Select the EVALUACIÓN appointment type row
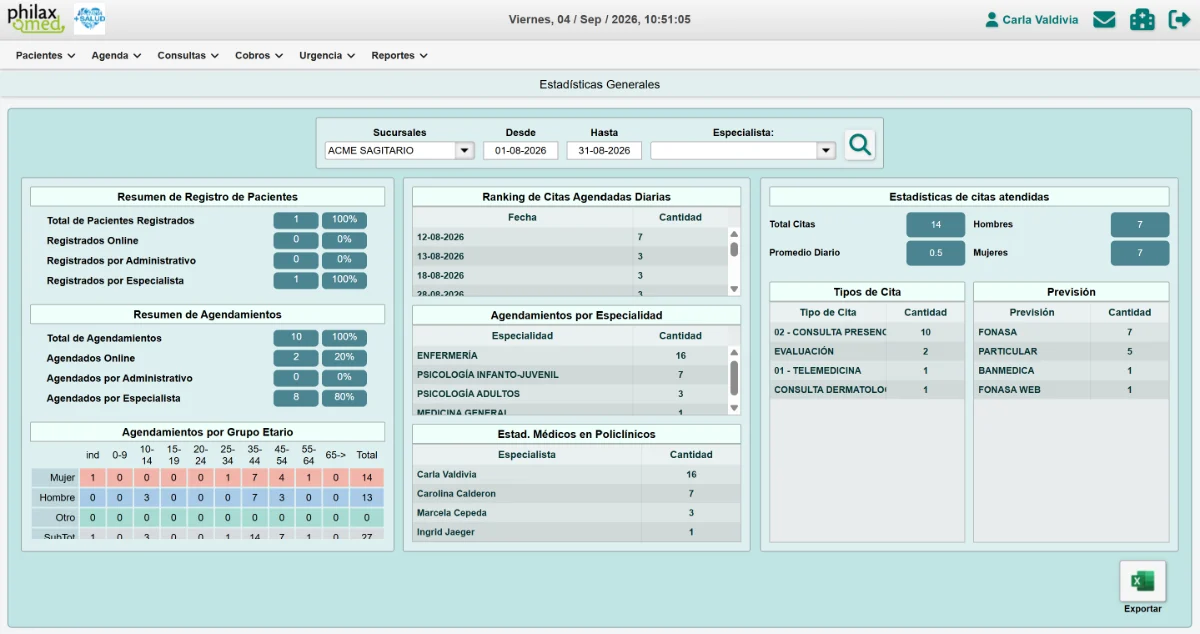Image resolution: width=1200 pixels, height=634 pixels. (x=867, y=351)
